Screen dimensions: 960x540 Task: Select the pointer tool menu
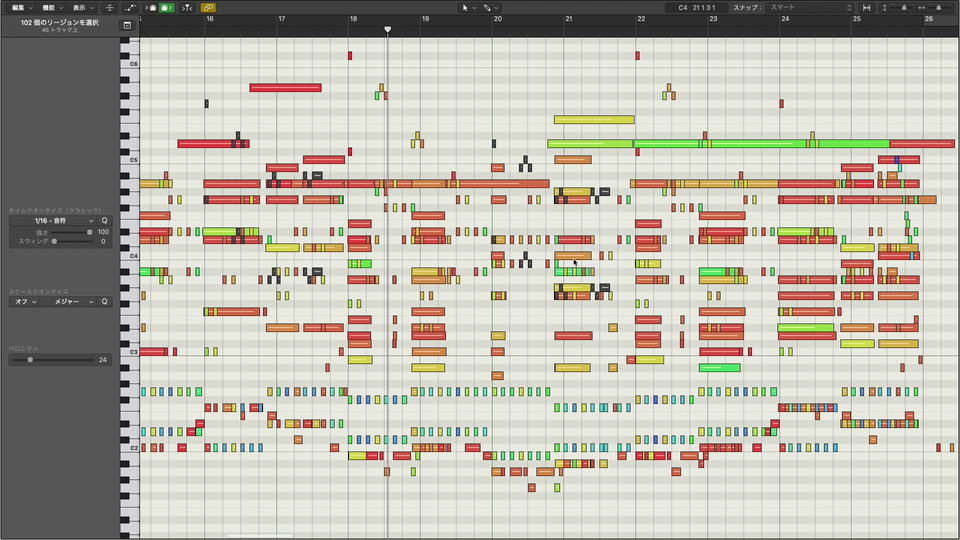pyautogui.click(x=469, y=8)
